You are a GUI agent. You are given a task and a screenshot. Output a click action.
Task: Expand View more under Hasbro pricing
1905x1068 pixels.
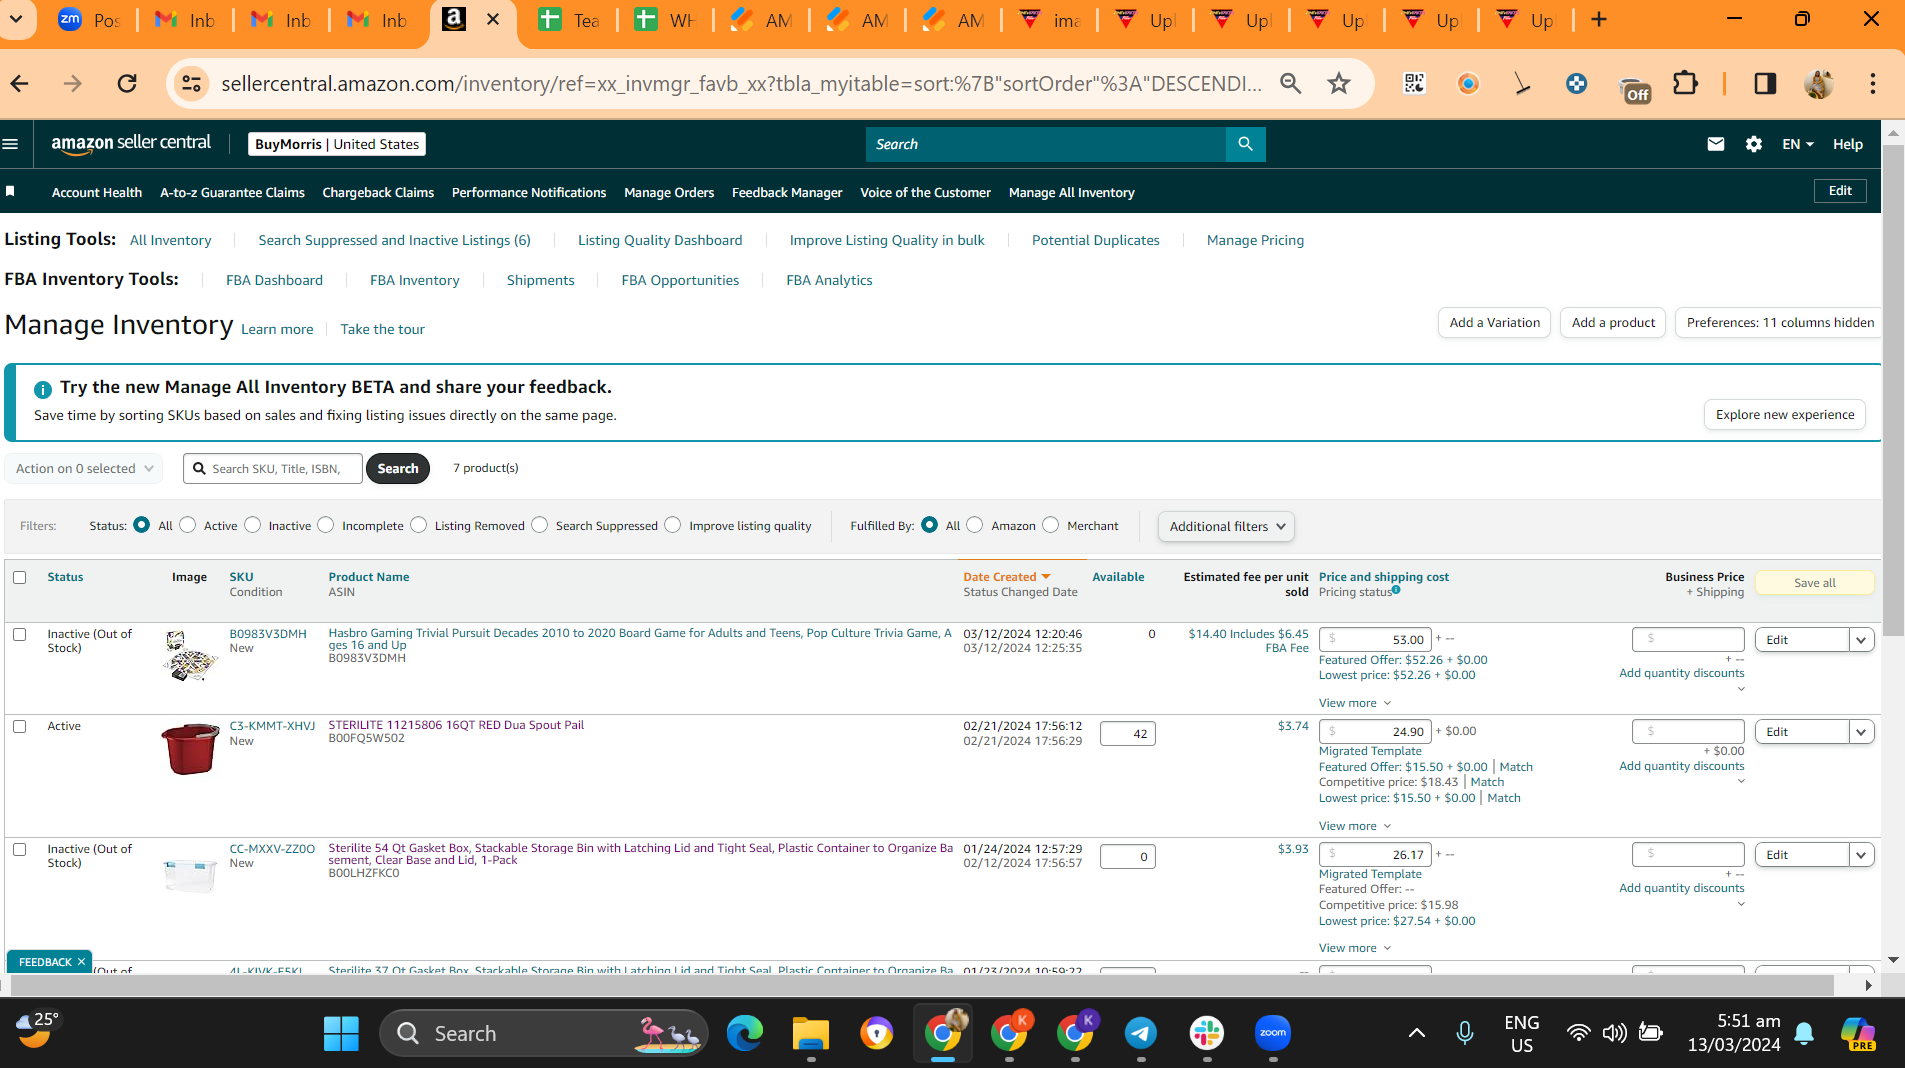coord(1354,703)
